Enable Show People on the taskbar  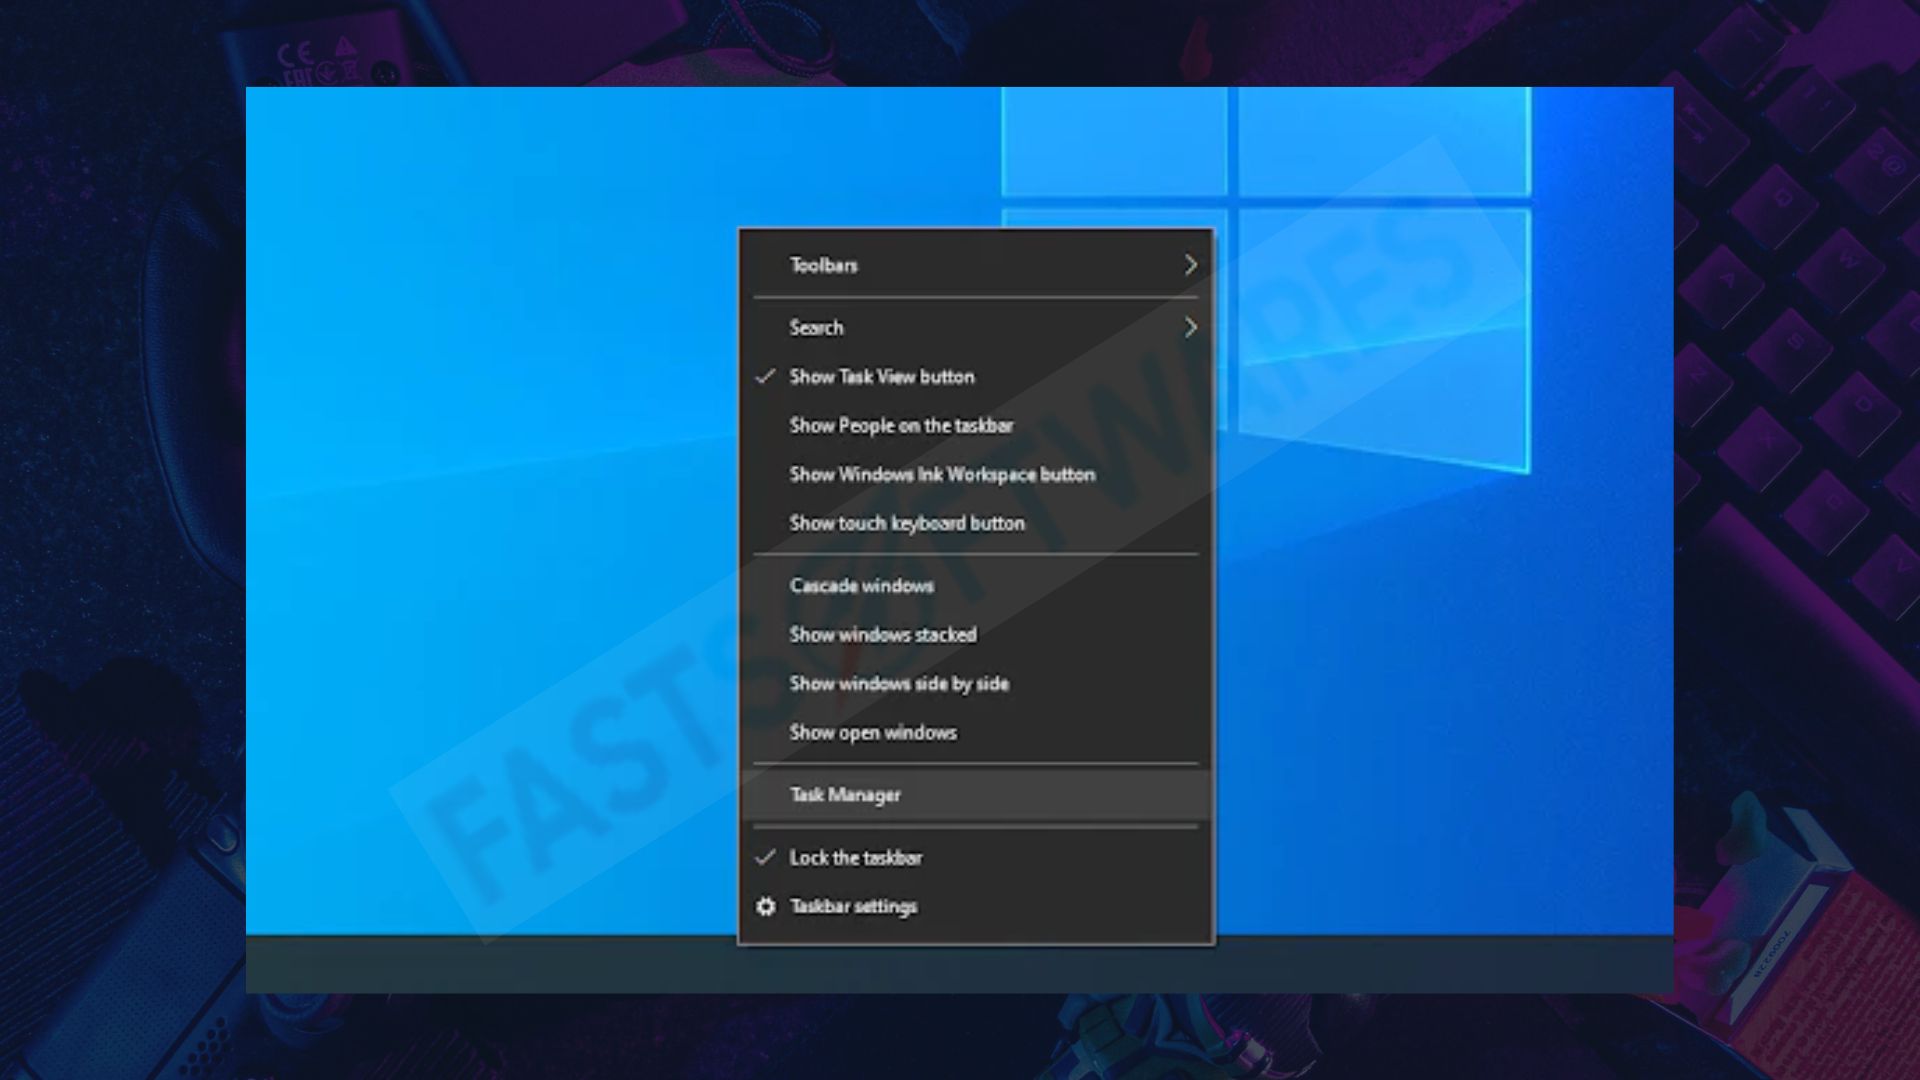976,426
